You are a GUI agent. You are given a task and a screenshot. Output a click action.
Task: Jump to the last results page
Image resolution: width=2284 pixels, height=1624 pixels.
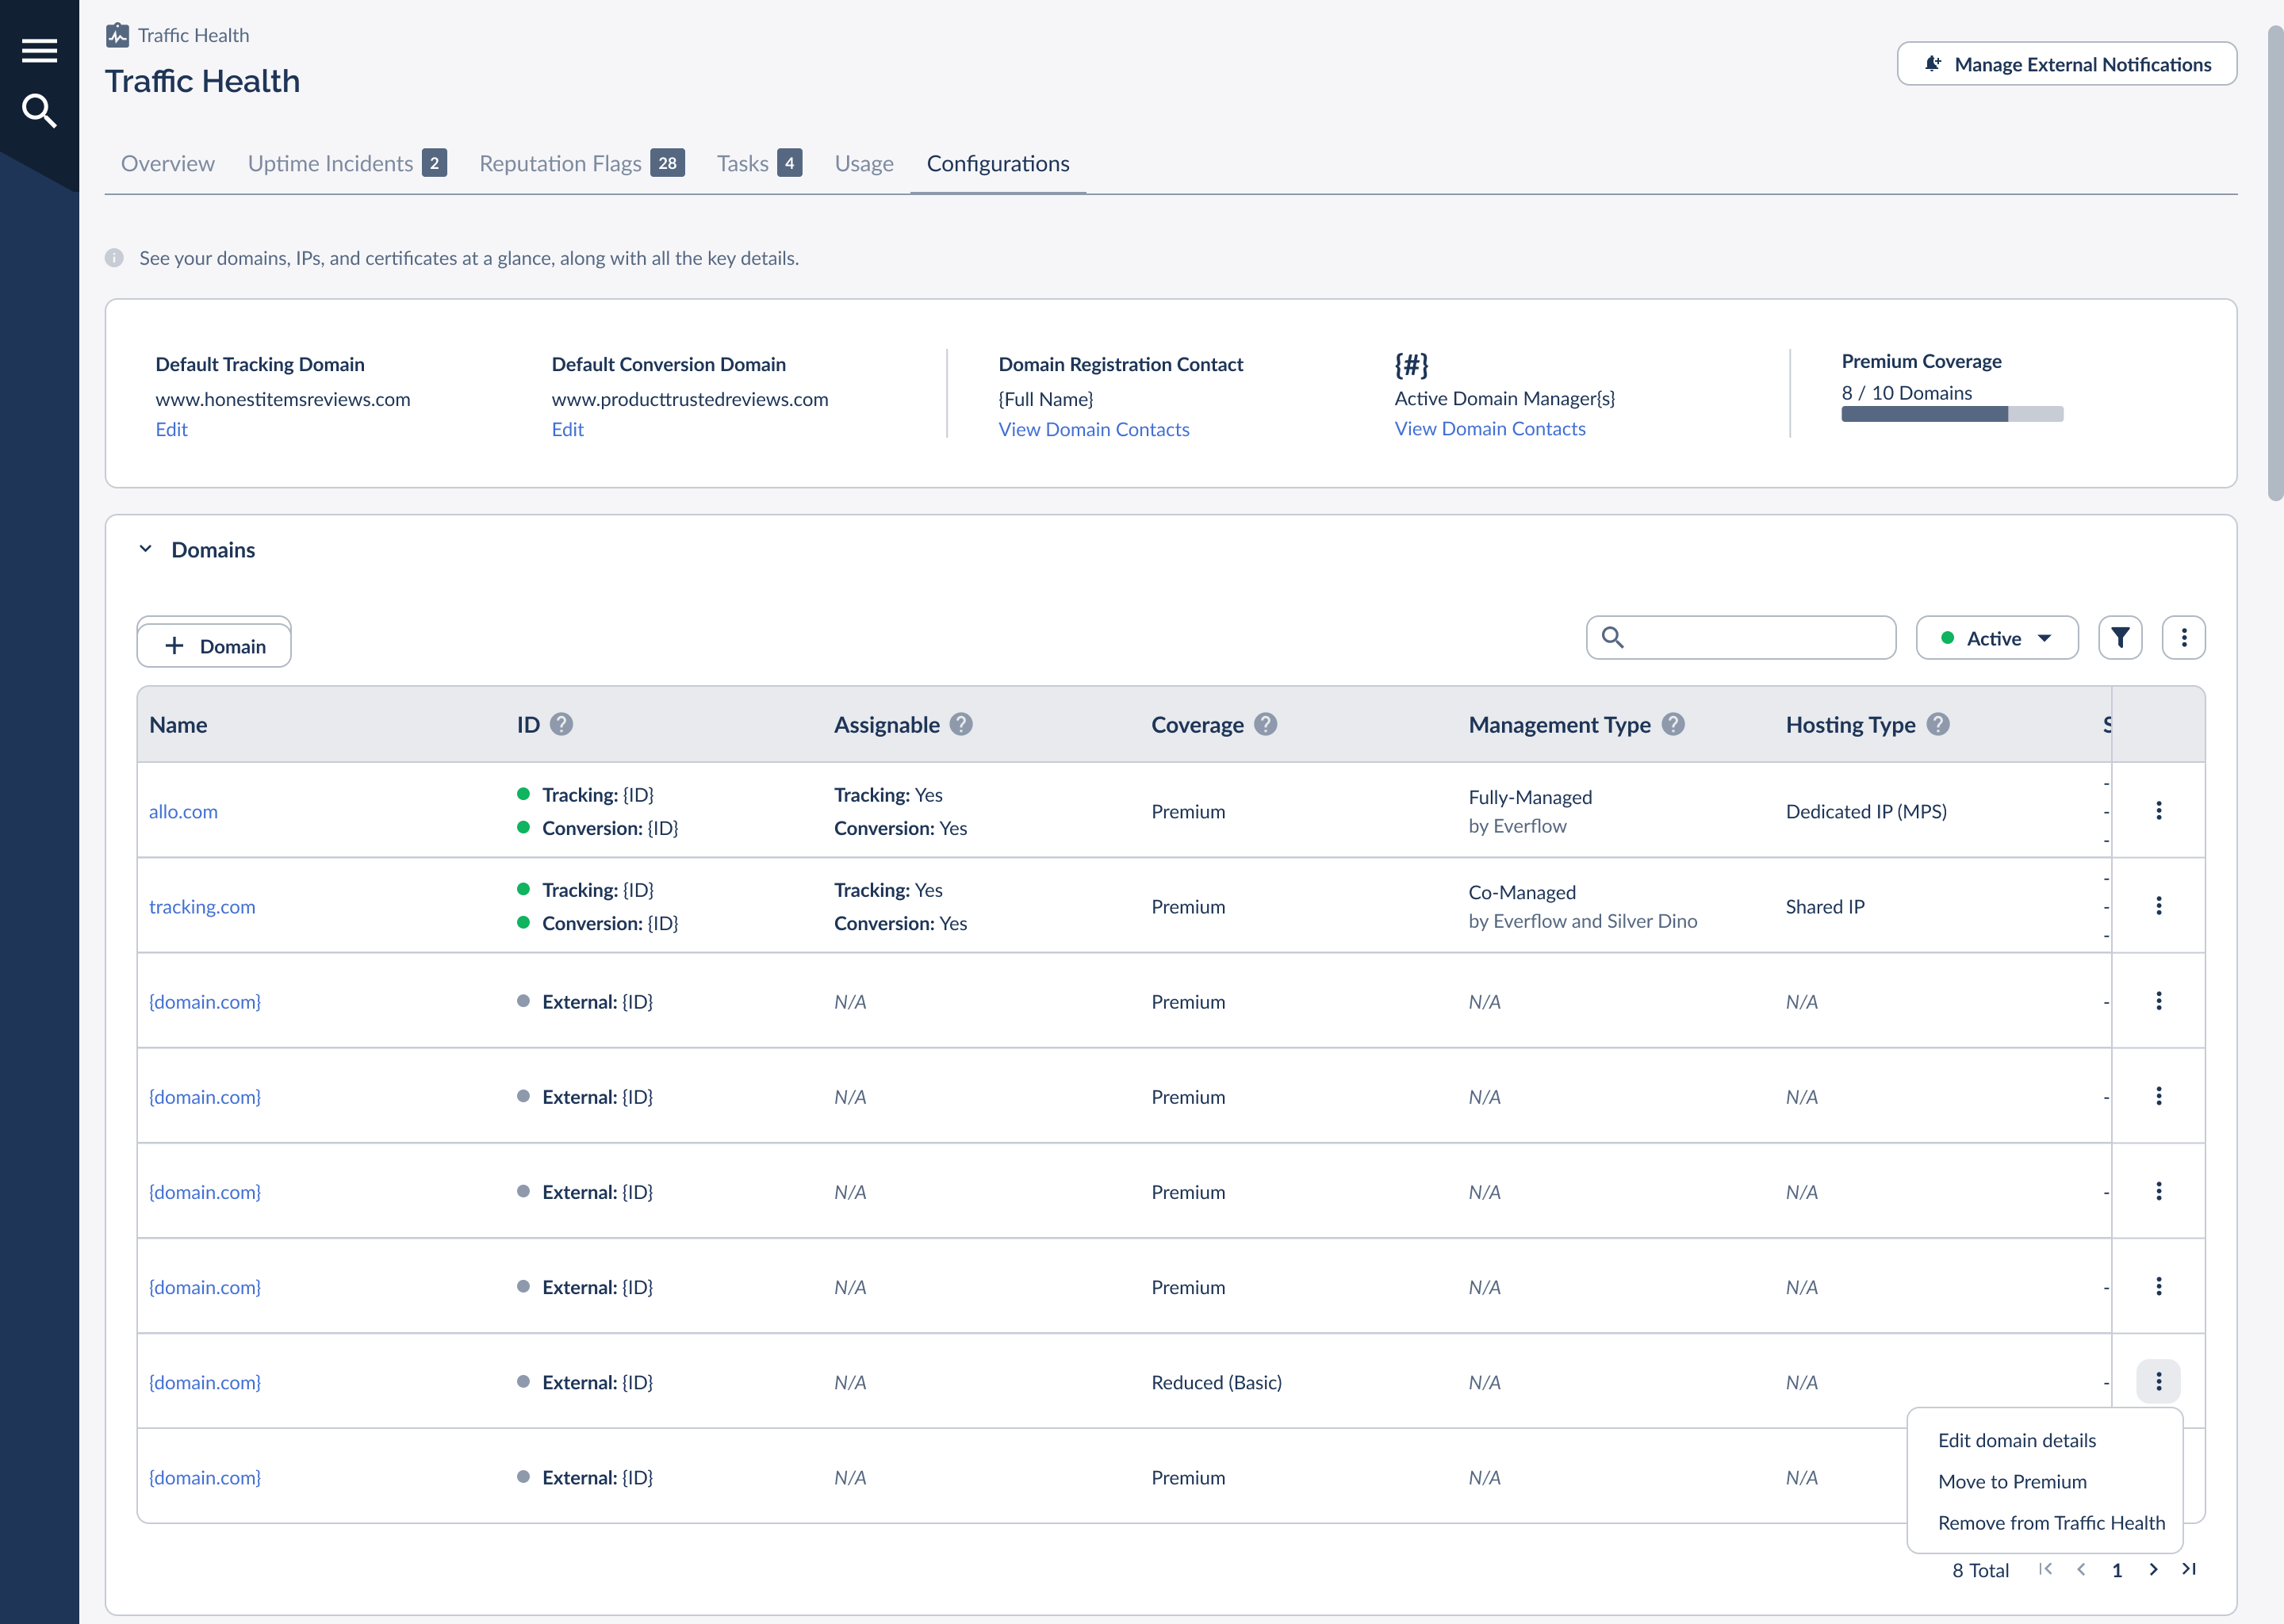(2189, 1569)
